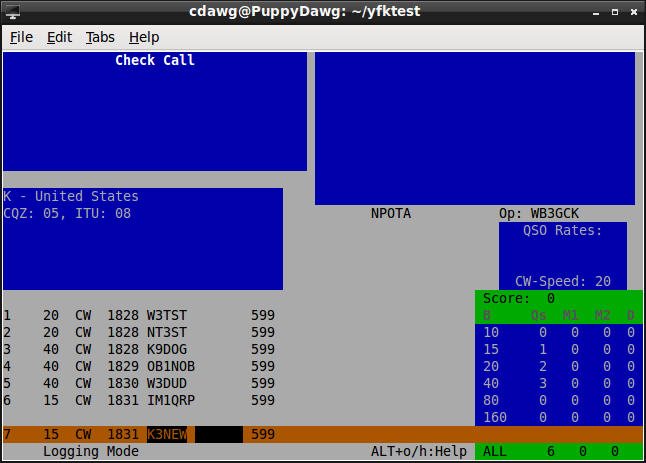The width and height of the screenshot is (646, 463).
Task: Open the Help menu
Action: point(144,37)
